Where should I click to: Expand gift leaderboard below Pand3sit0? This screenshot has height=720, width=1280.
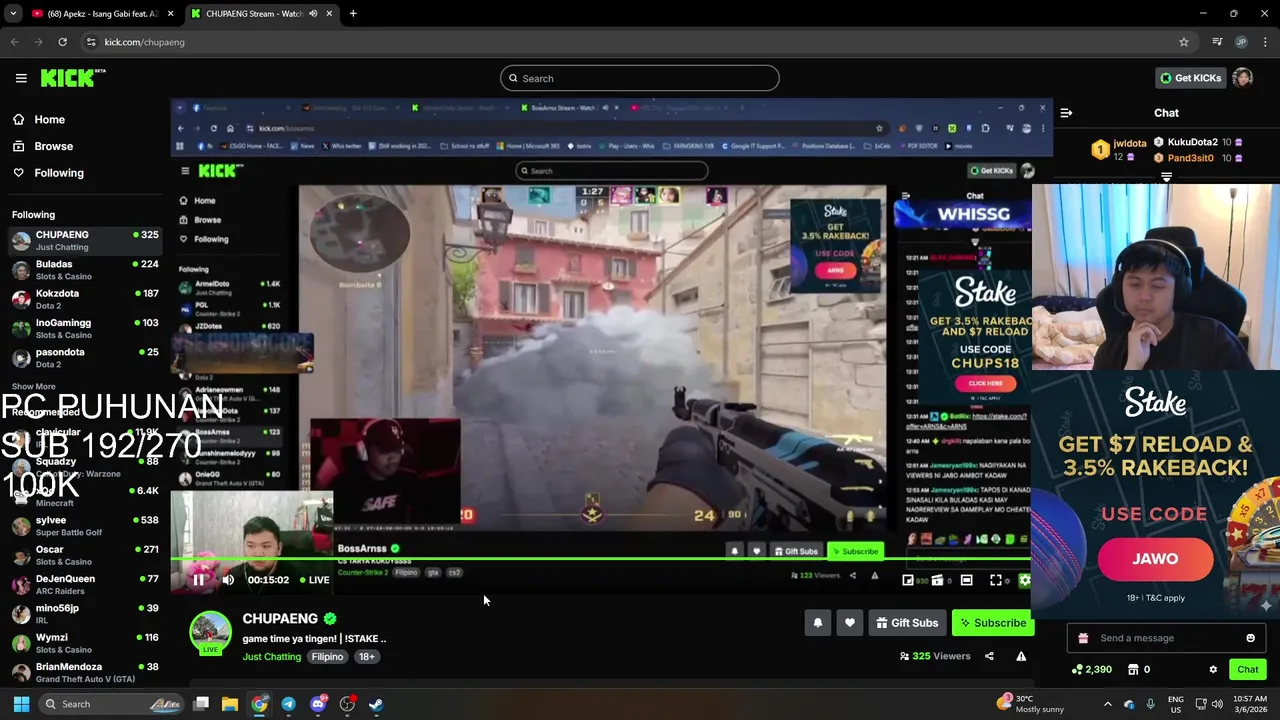point(1166,177)
